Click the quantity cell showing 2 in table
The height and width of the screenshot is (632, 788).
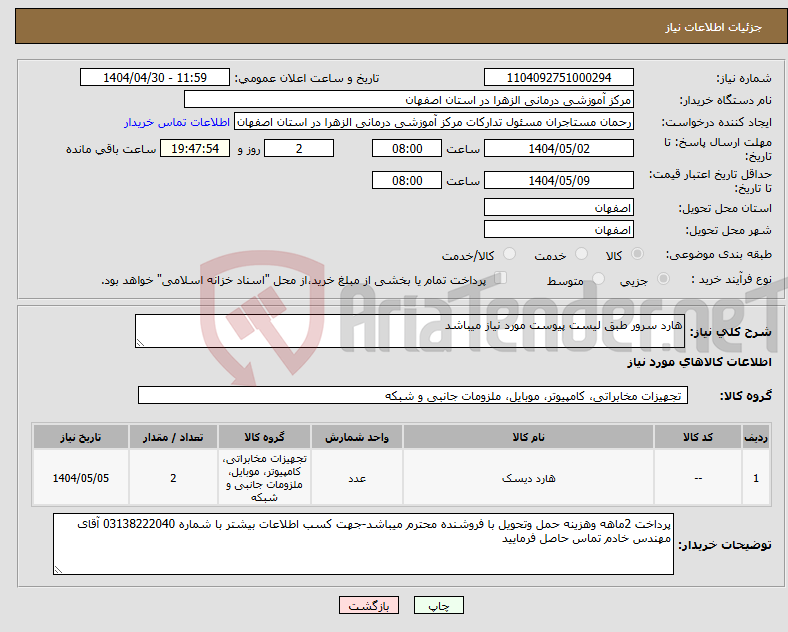pos(173,478)
